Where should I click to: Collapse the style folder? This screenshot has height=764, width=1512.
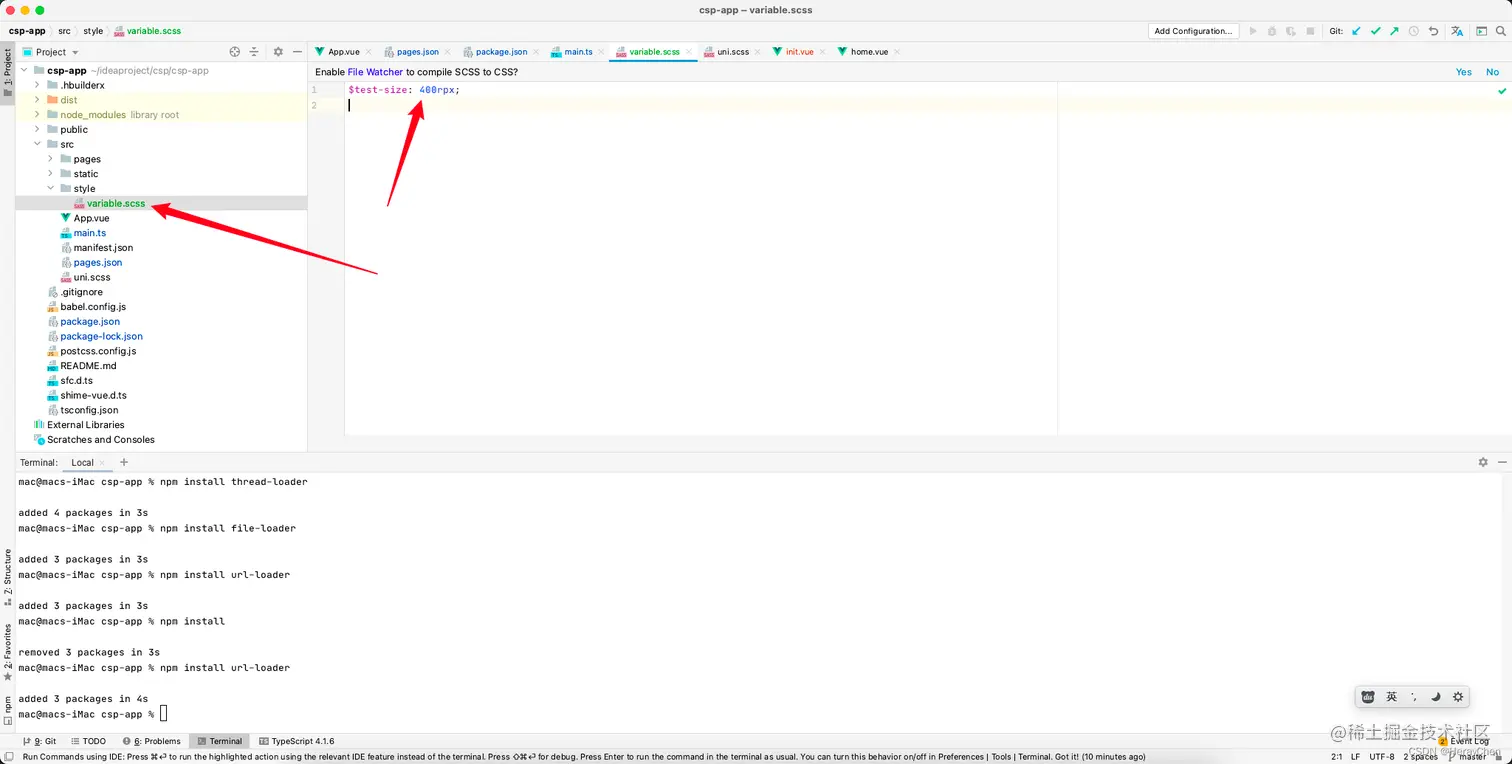tap(50, 188)
